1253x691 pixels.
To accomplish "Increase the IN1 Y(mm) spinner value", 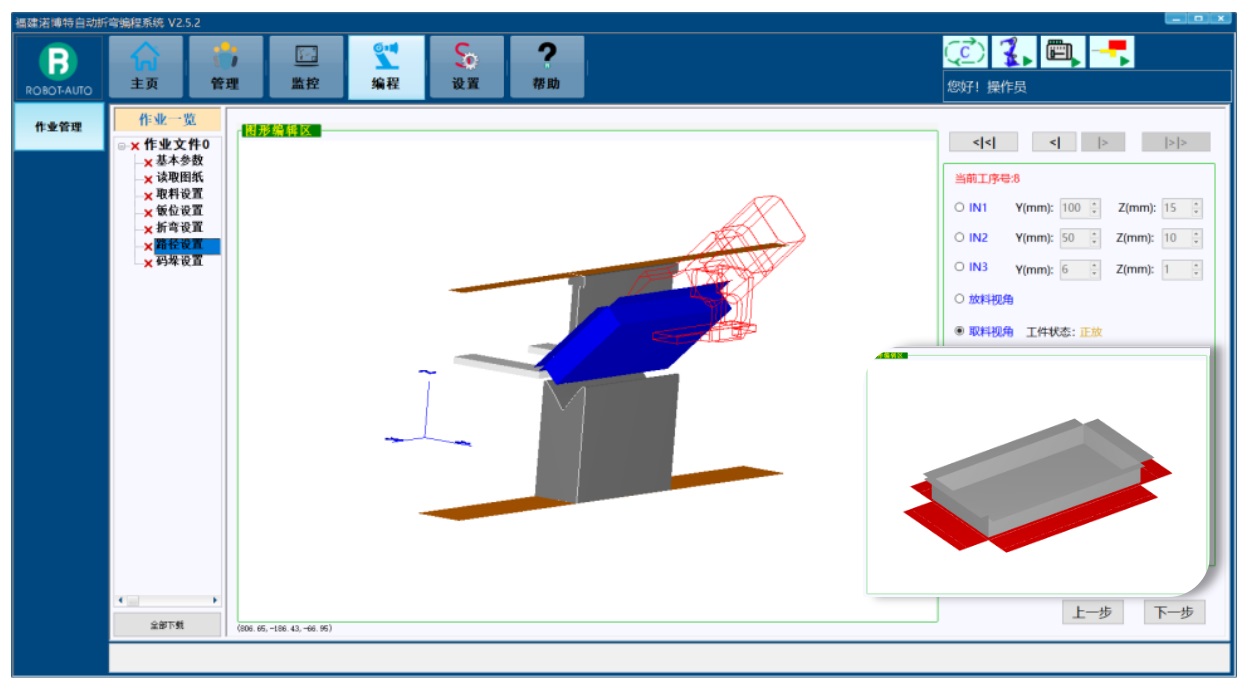I will click(1094, 204).
